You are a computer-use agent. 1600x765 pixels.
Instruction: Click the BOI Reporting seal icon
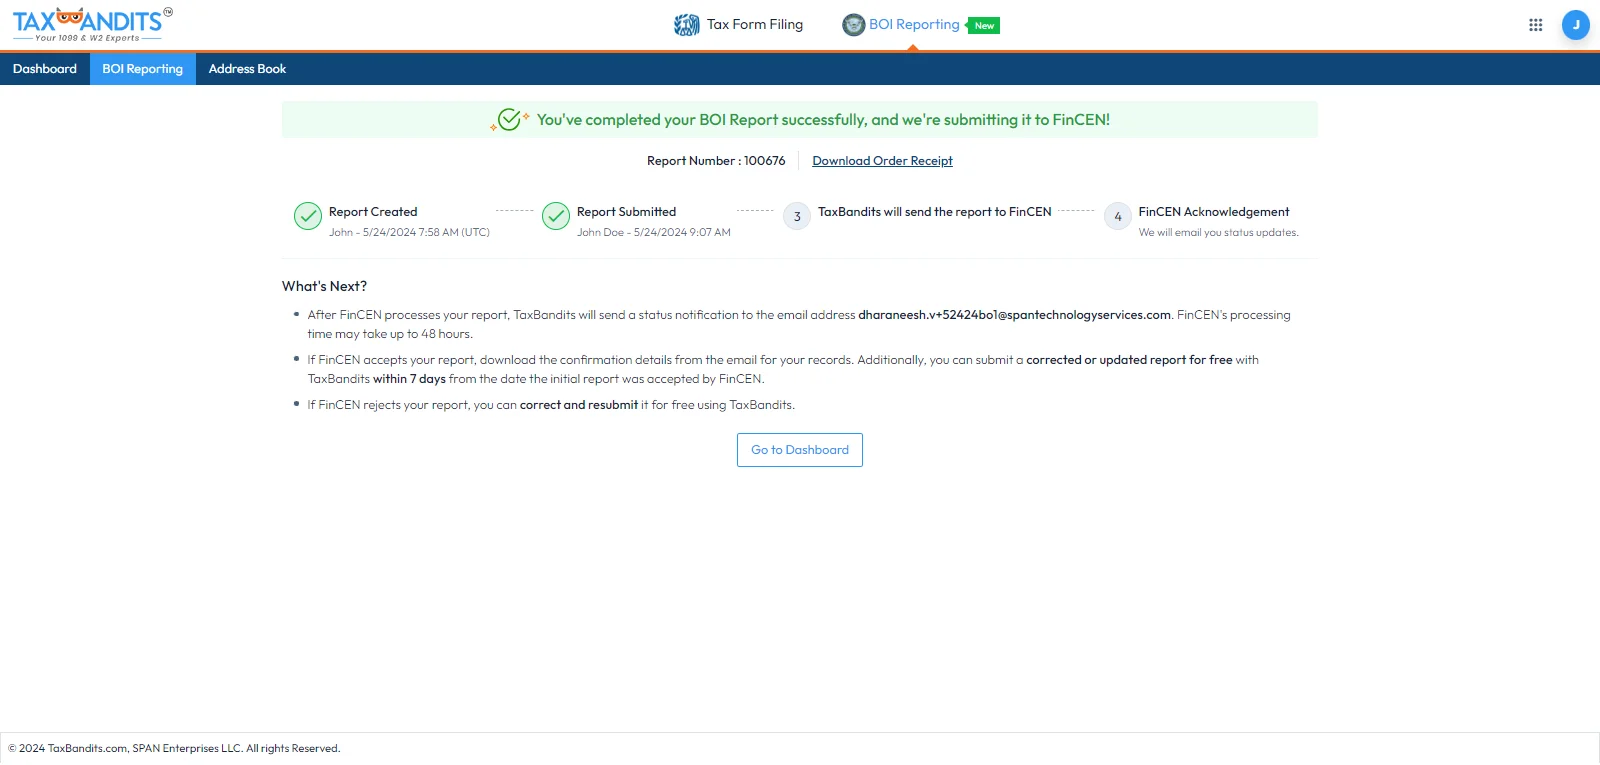point(853,25)
